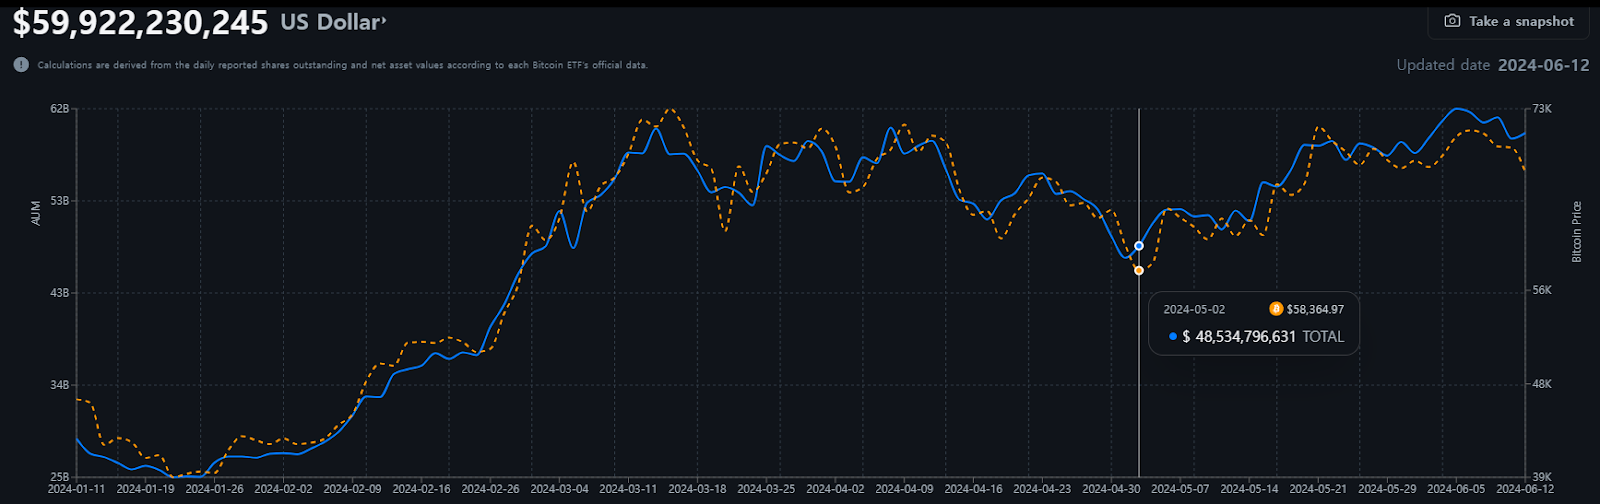Click the 2024-02-26 date label on the x-axis

pos(490,490)
